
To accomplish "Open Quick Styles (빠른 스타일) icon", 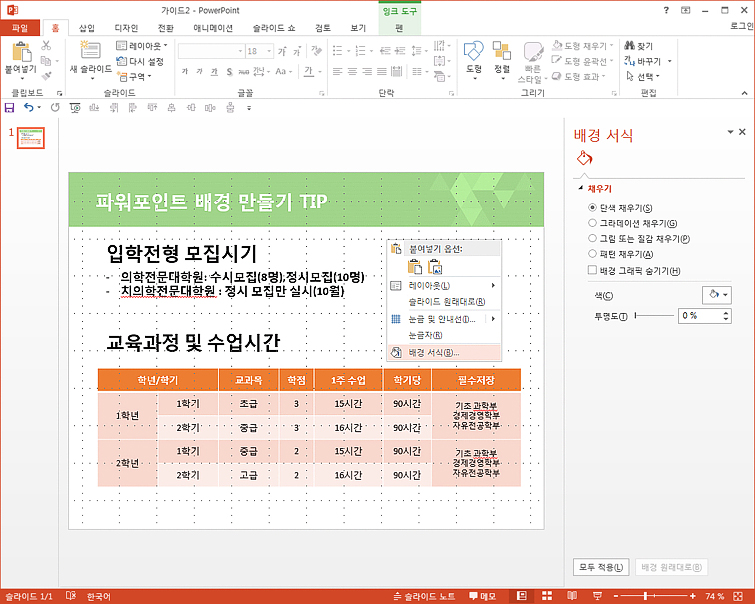I will [x=533, y=52].
